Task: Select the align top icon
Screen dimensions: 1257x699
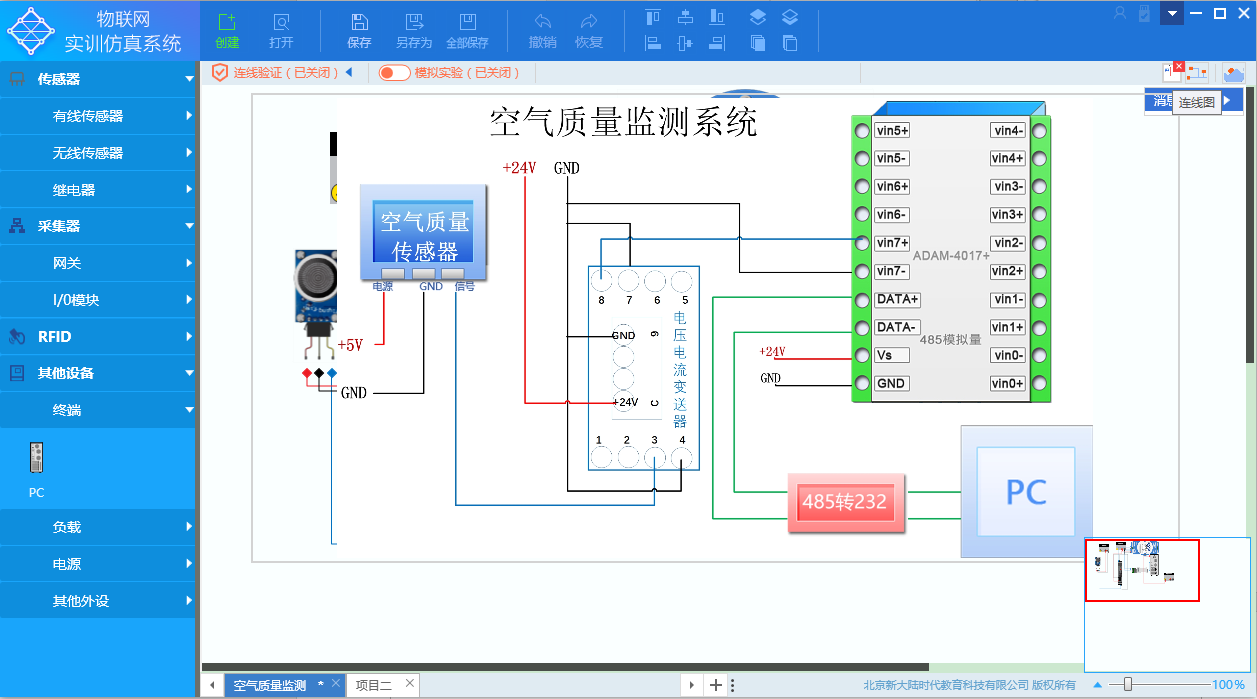Action: coord(653,17)
